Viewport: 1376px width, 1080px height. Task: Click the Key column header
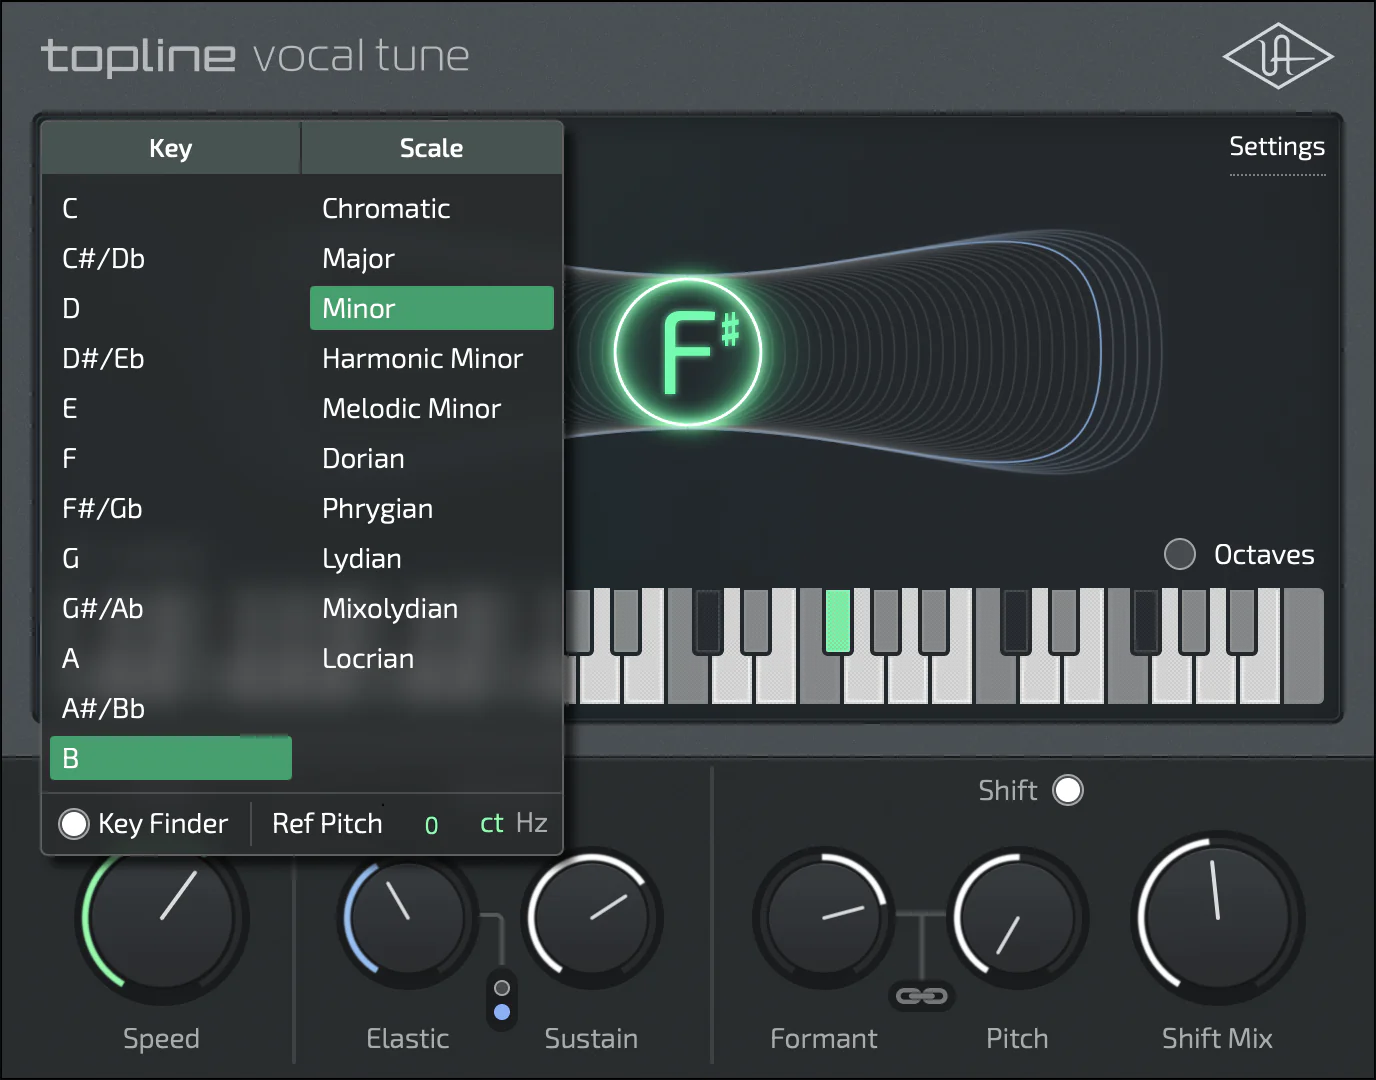tap(171, 148)
